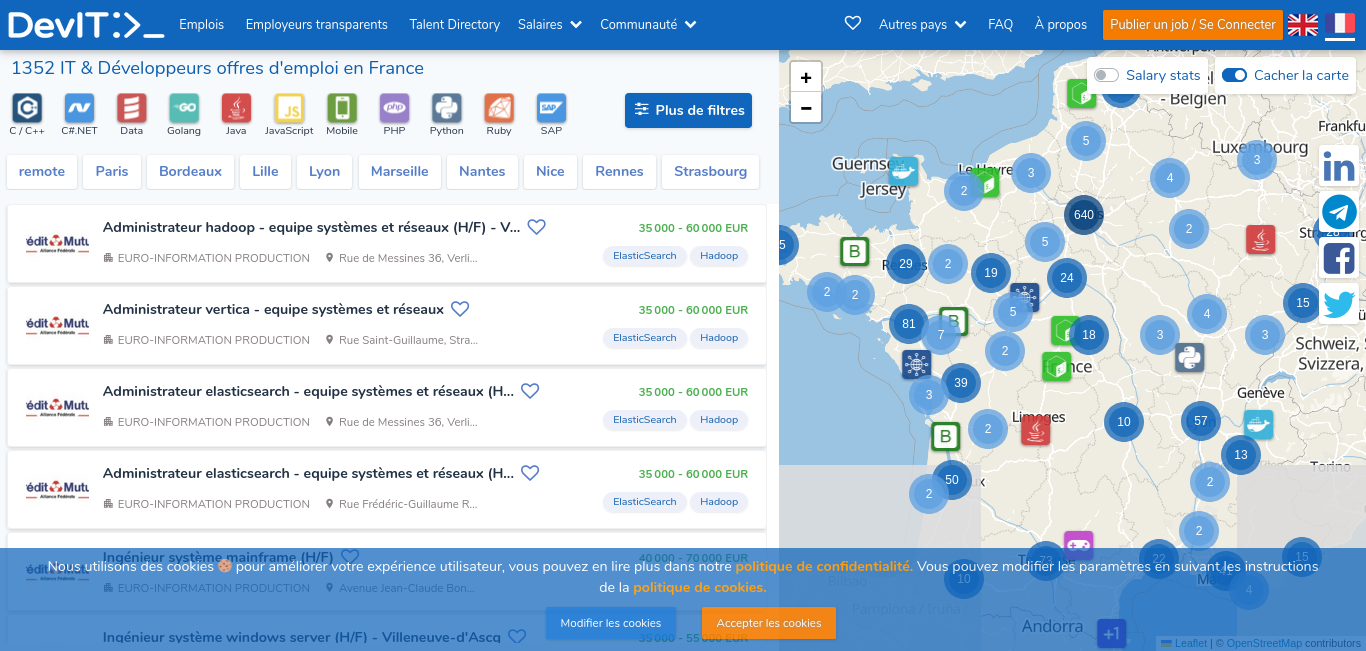This screenshot has width=1366, height=651.
Task: Open the favorites heart in header
Action: point(852,23)
